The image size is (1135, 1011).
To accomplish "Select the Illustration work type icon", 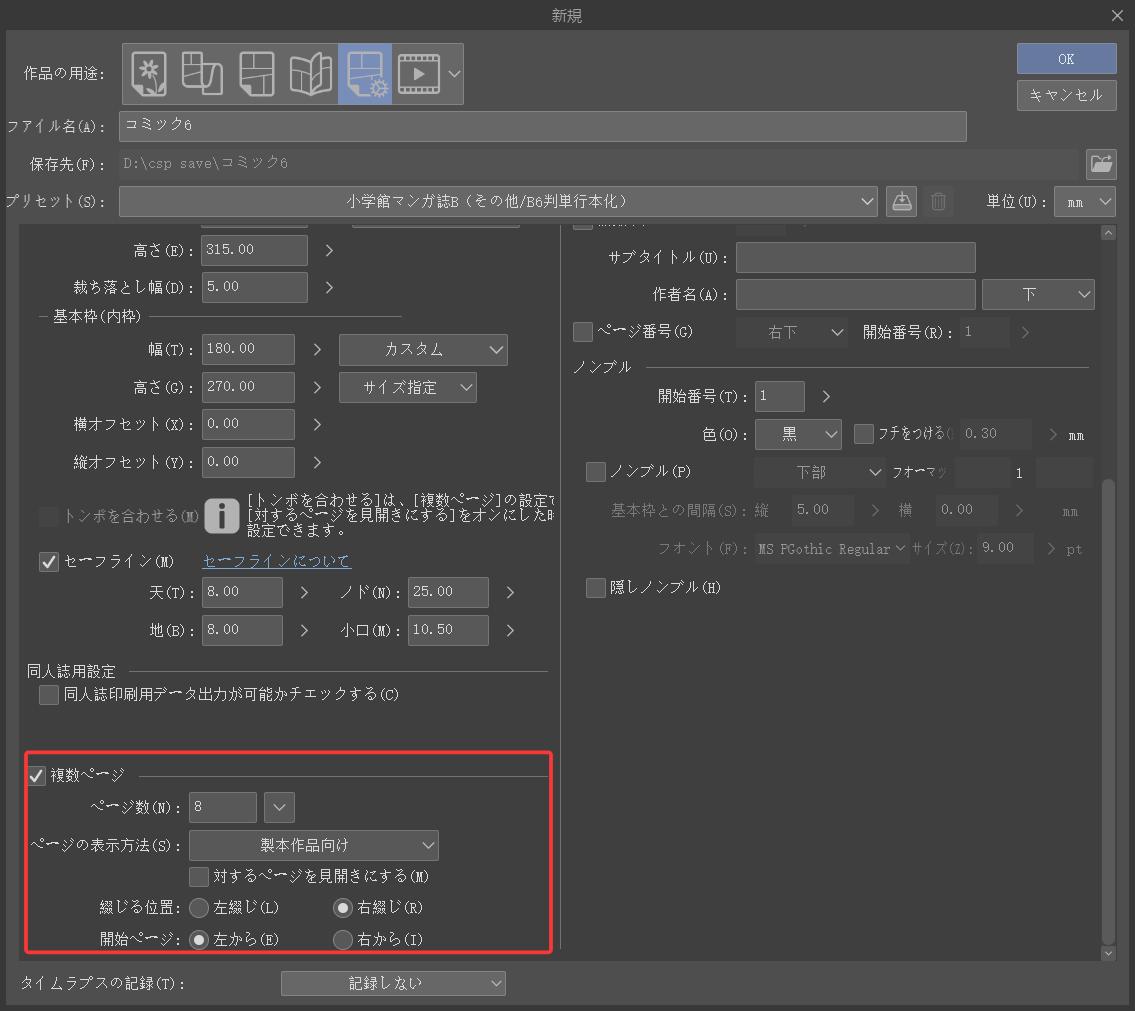I will (149, 74).
